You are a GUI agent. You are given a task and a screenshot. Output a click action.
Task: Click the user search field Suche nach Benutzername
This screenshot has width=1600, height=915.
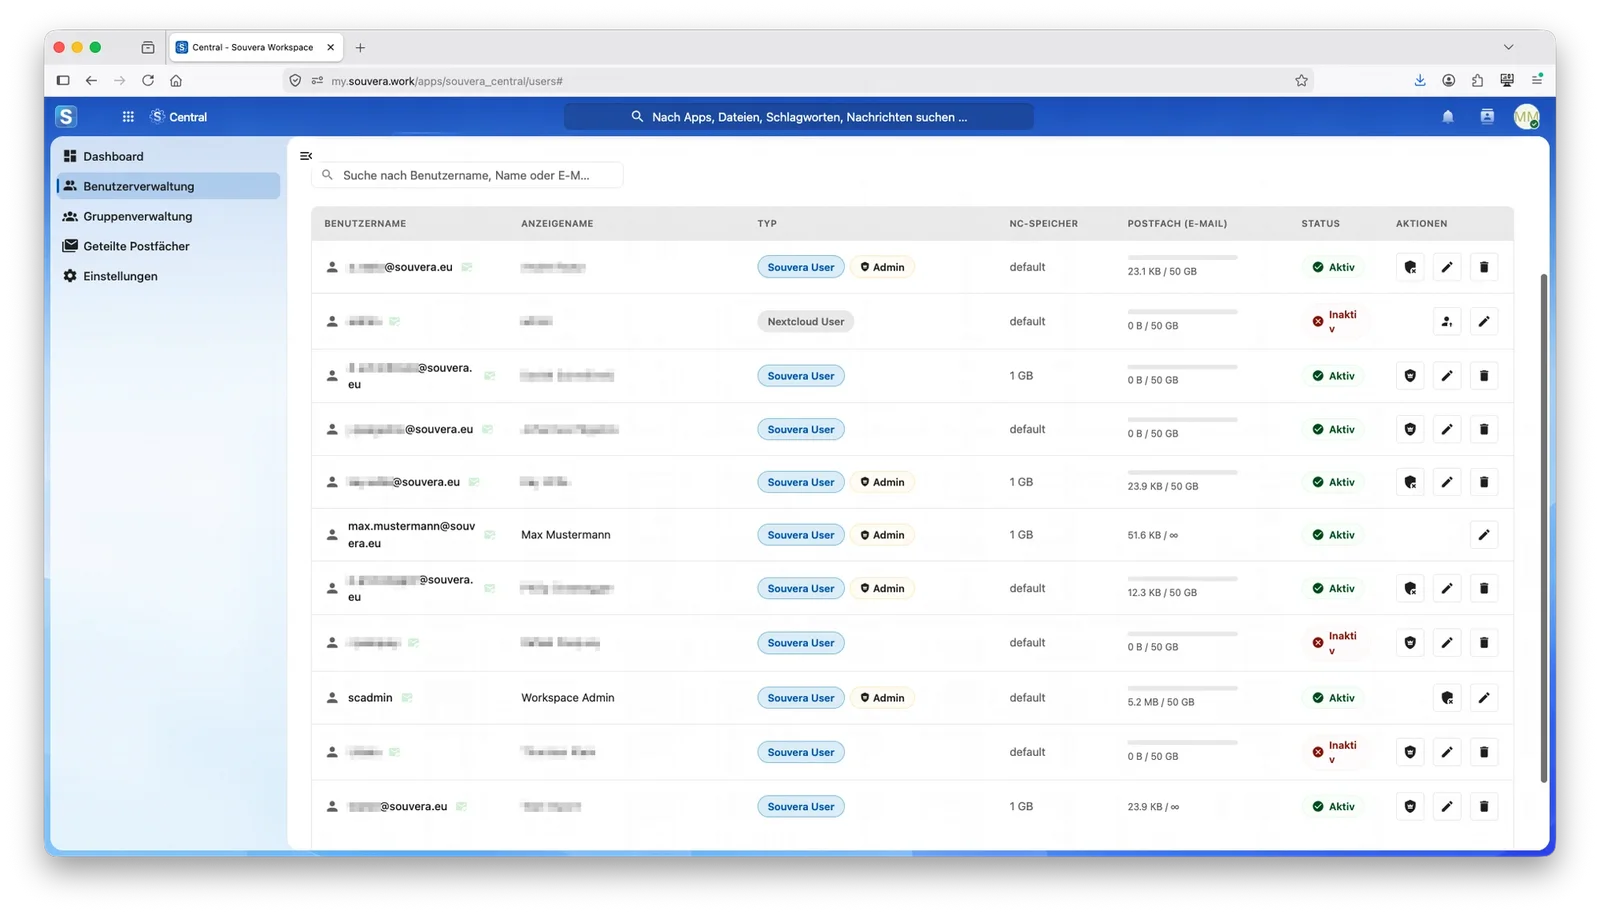point(467,175)
